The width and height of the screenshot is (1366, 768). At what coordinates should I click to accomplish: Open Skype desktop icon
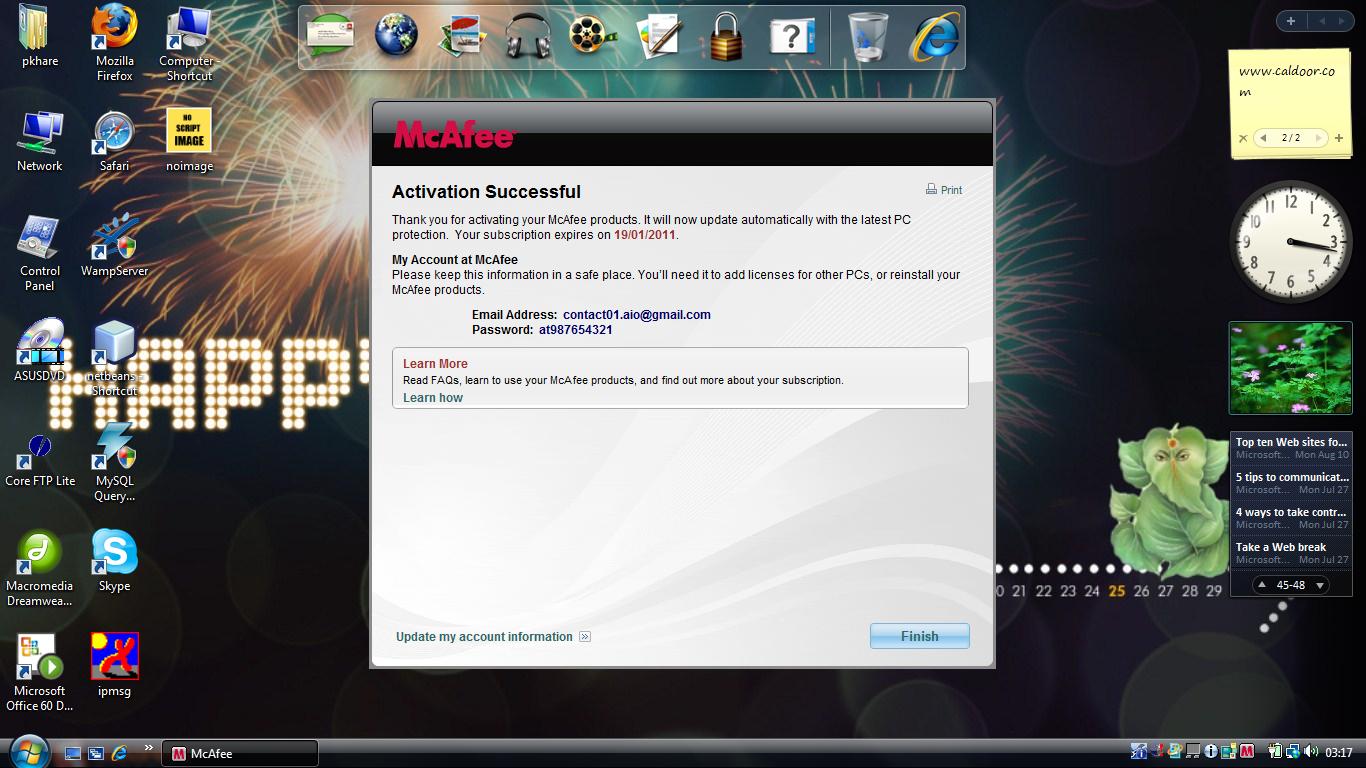[114, 560]
